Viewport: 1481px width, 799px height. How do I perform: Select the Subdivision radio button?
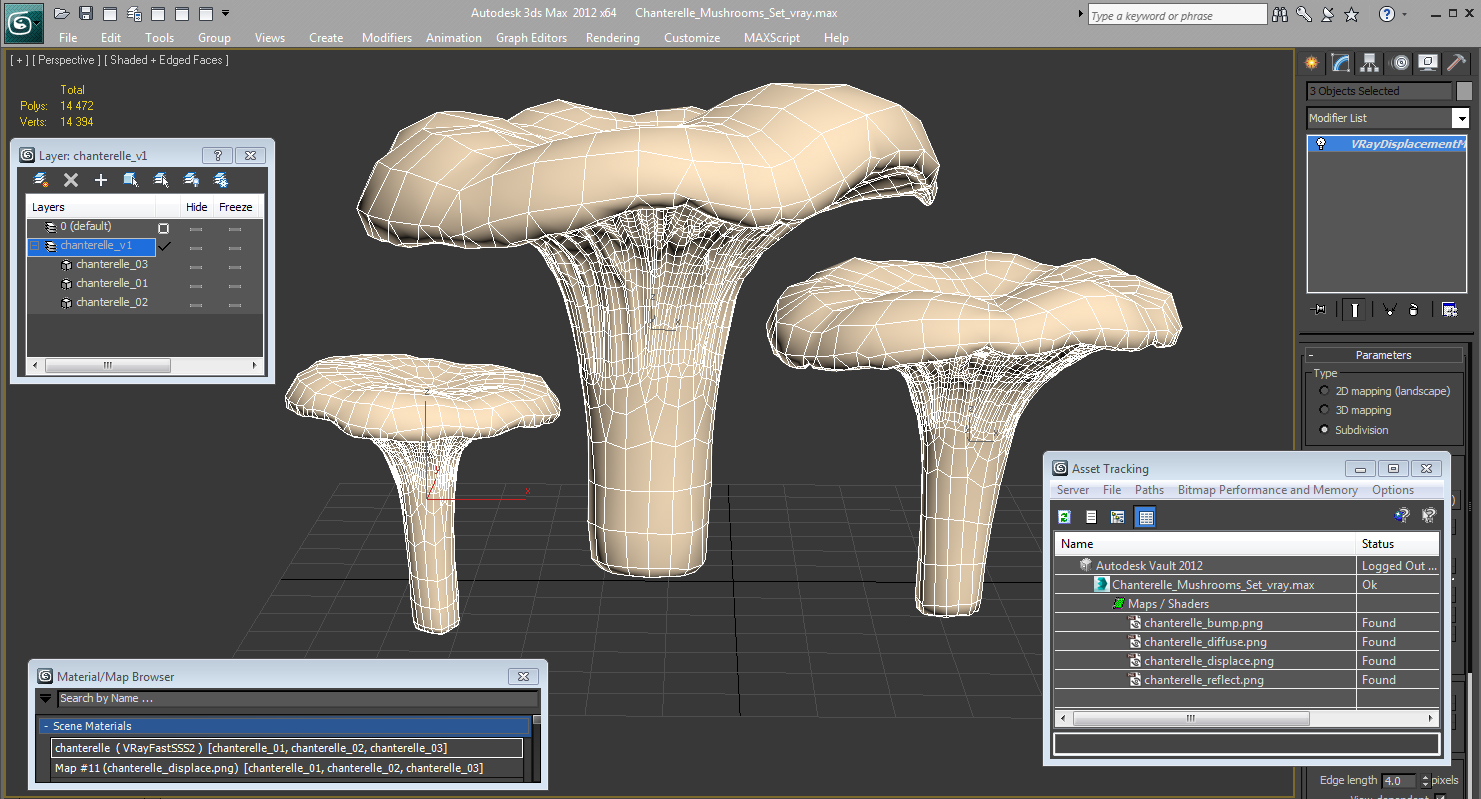pos(1325,430)
